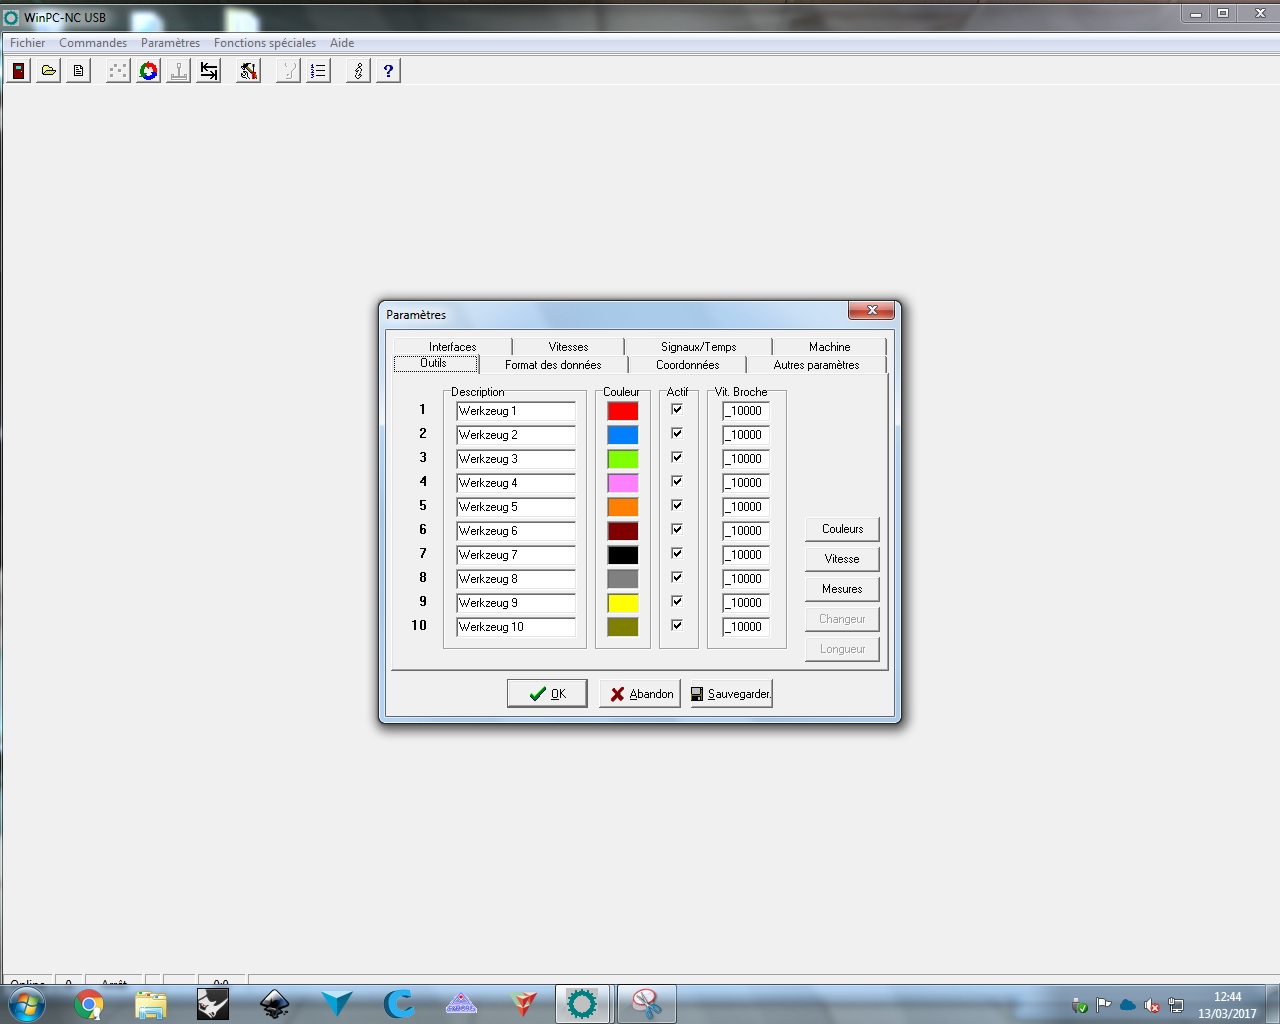1280x1024 pixels.
Task: Click the WinPC-NC gear taskbar icon
Action: tap(582, 1004)
